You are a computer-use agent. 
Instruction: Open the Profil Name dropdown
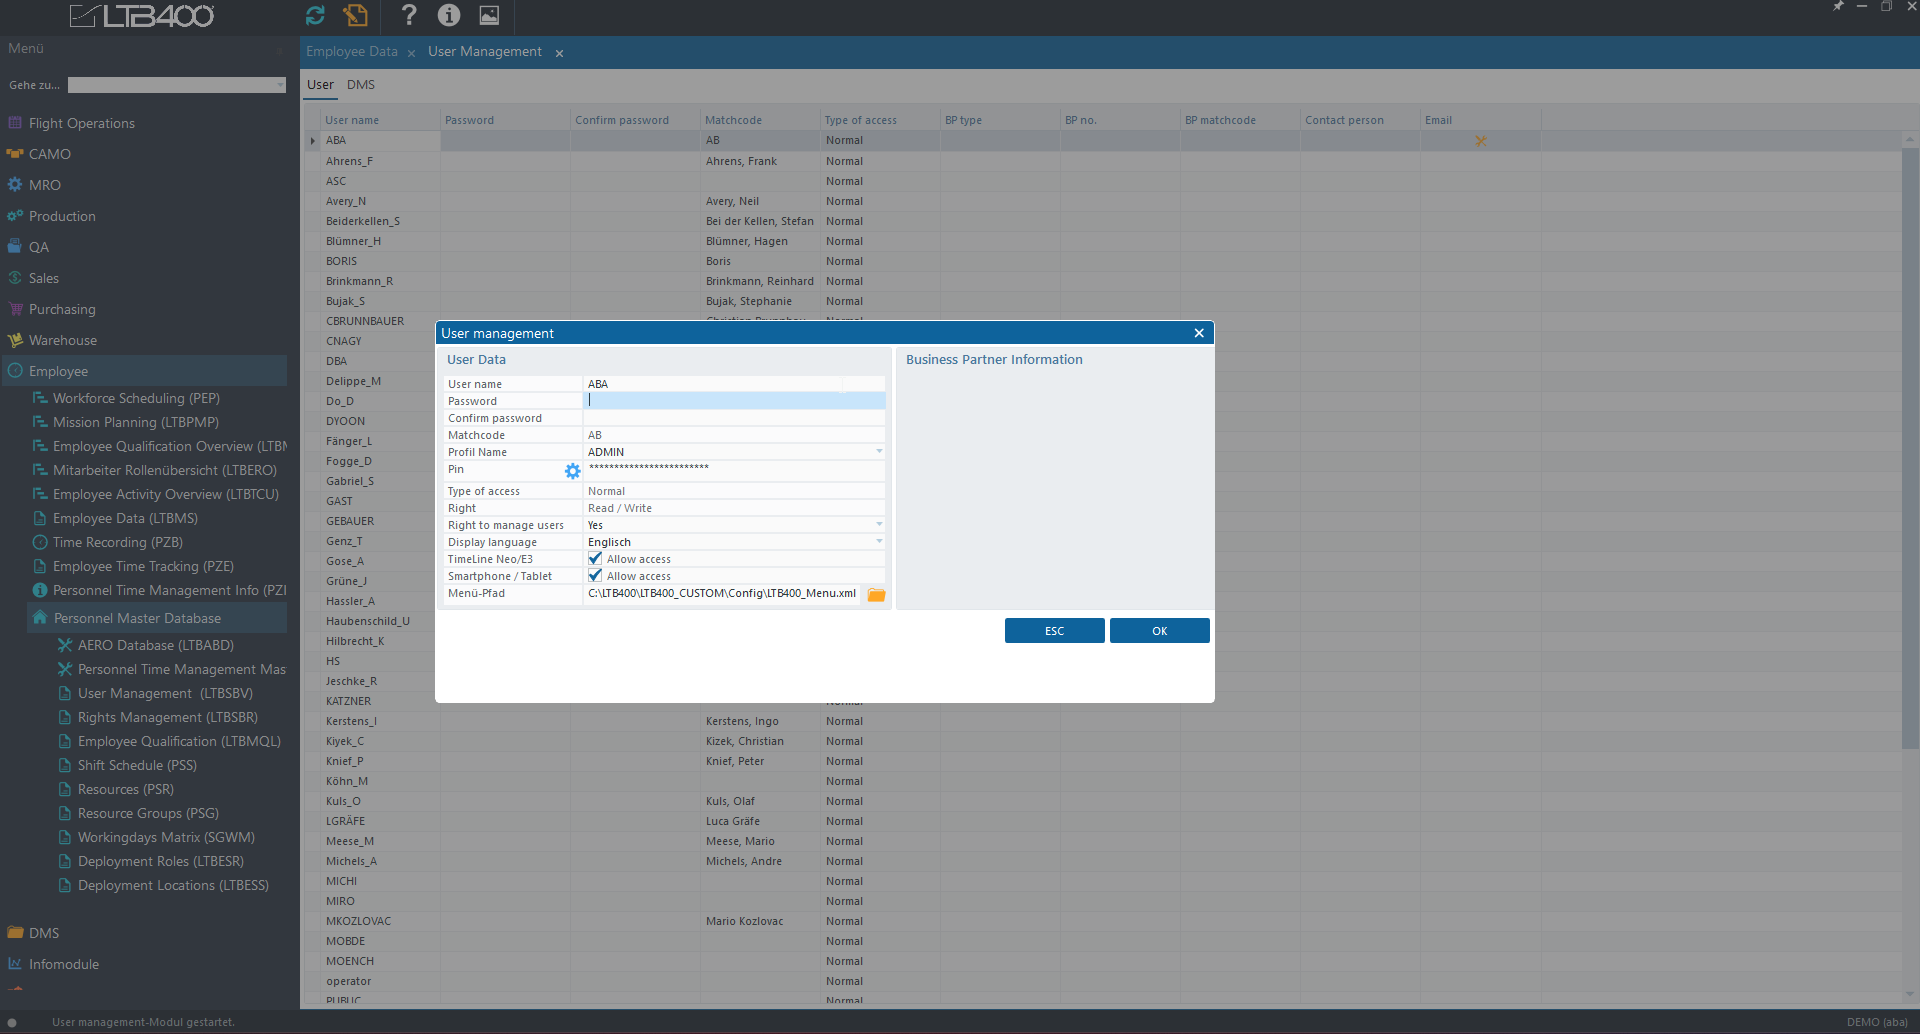coord(879,452)
